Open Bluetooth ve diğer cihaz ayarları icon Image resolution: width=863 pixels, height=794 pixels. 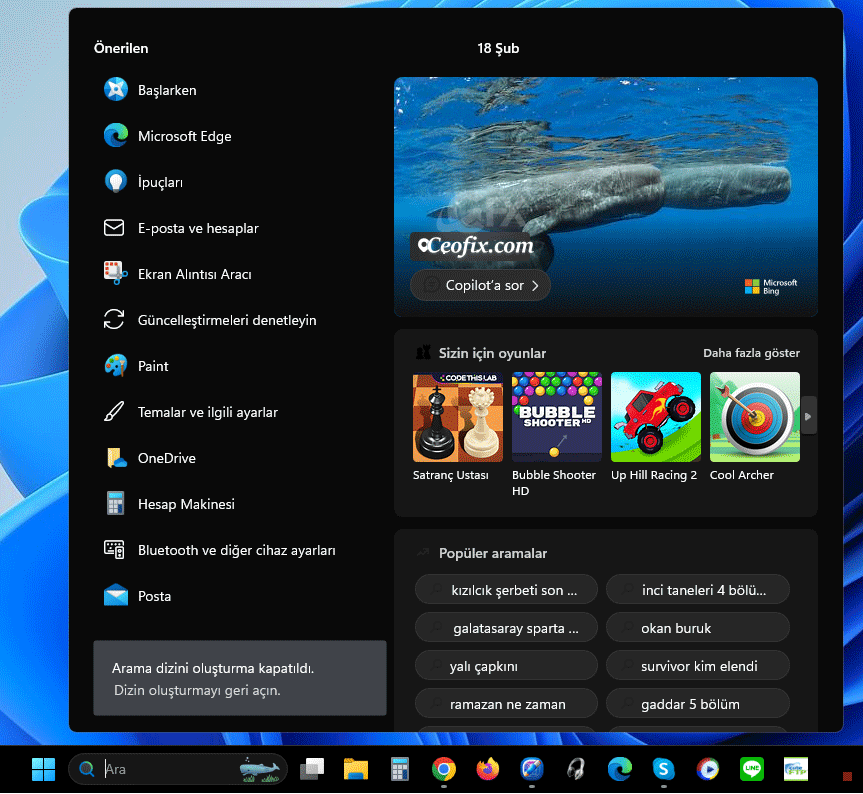[114, 549]
